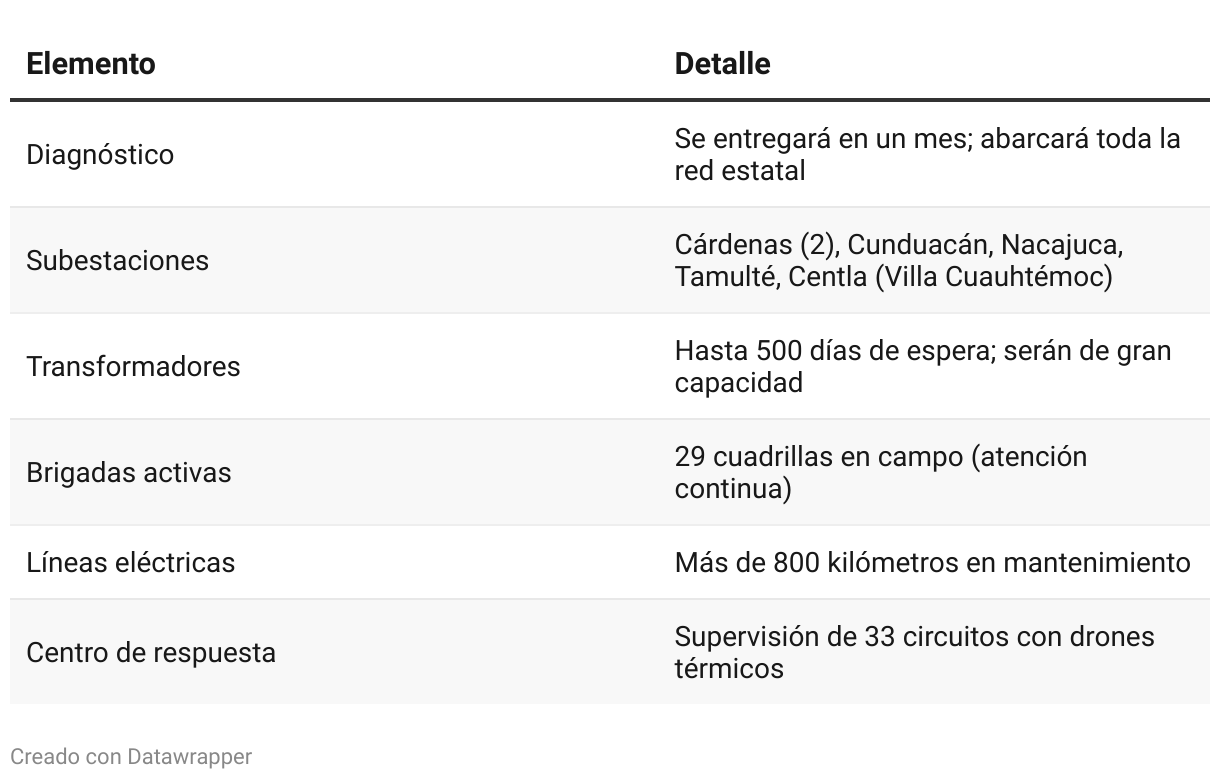The image size is (1220, 780).
Task: Select the Diagnóstico row label
Action: 100,155
